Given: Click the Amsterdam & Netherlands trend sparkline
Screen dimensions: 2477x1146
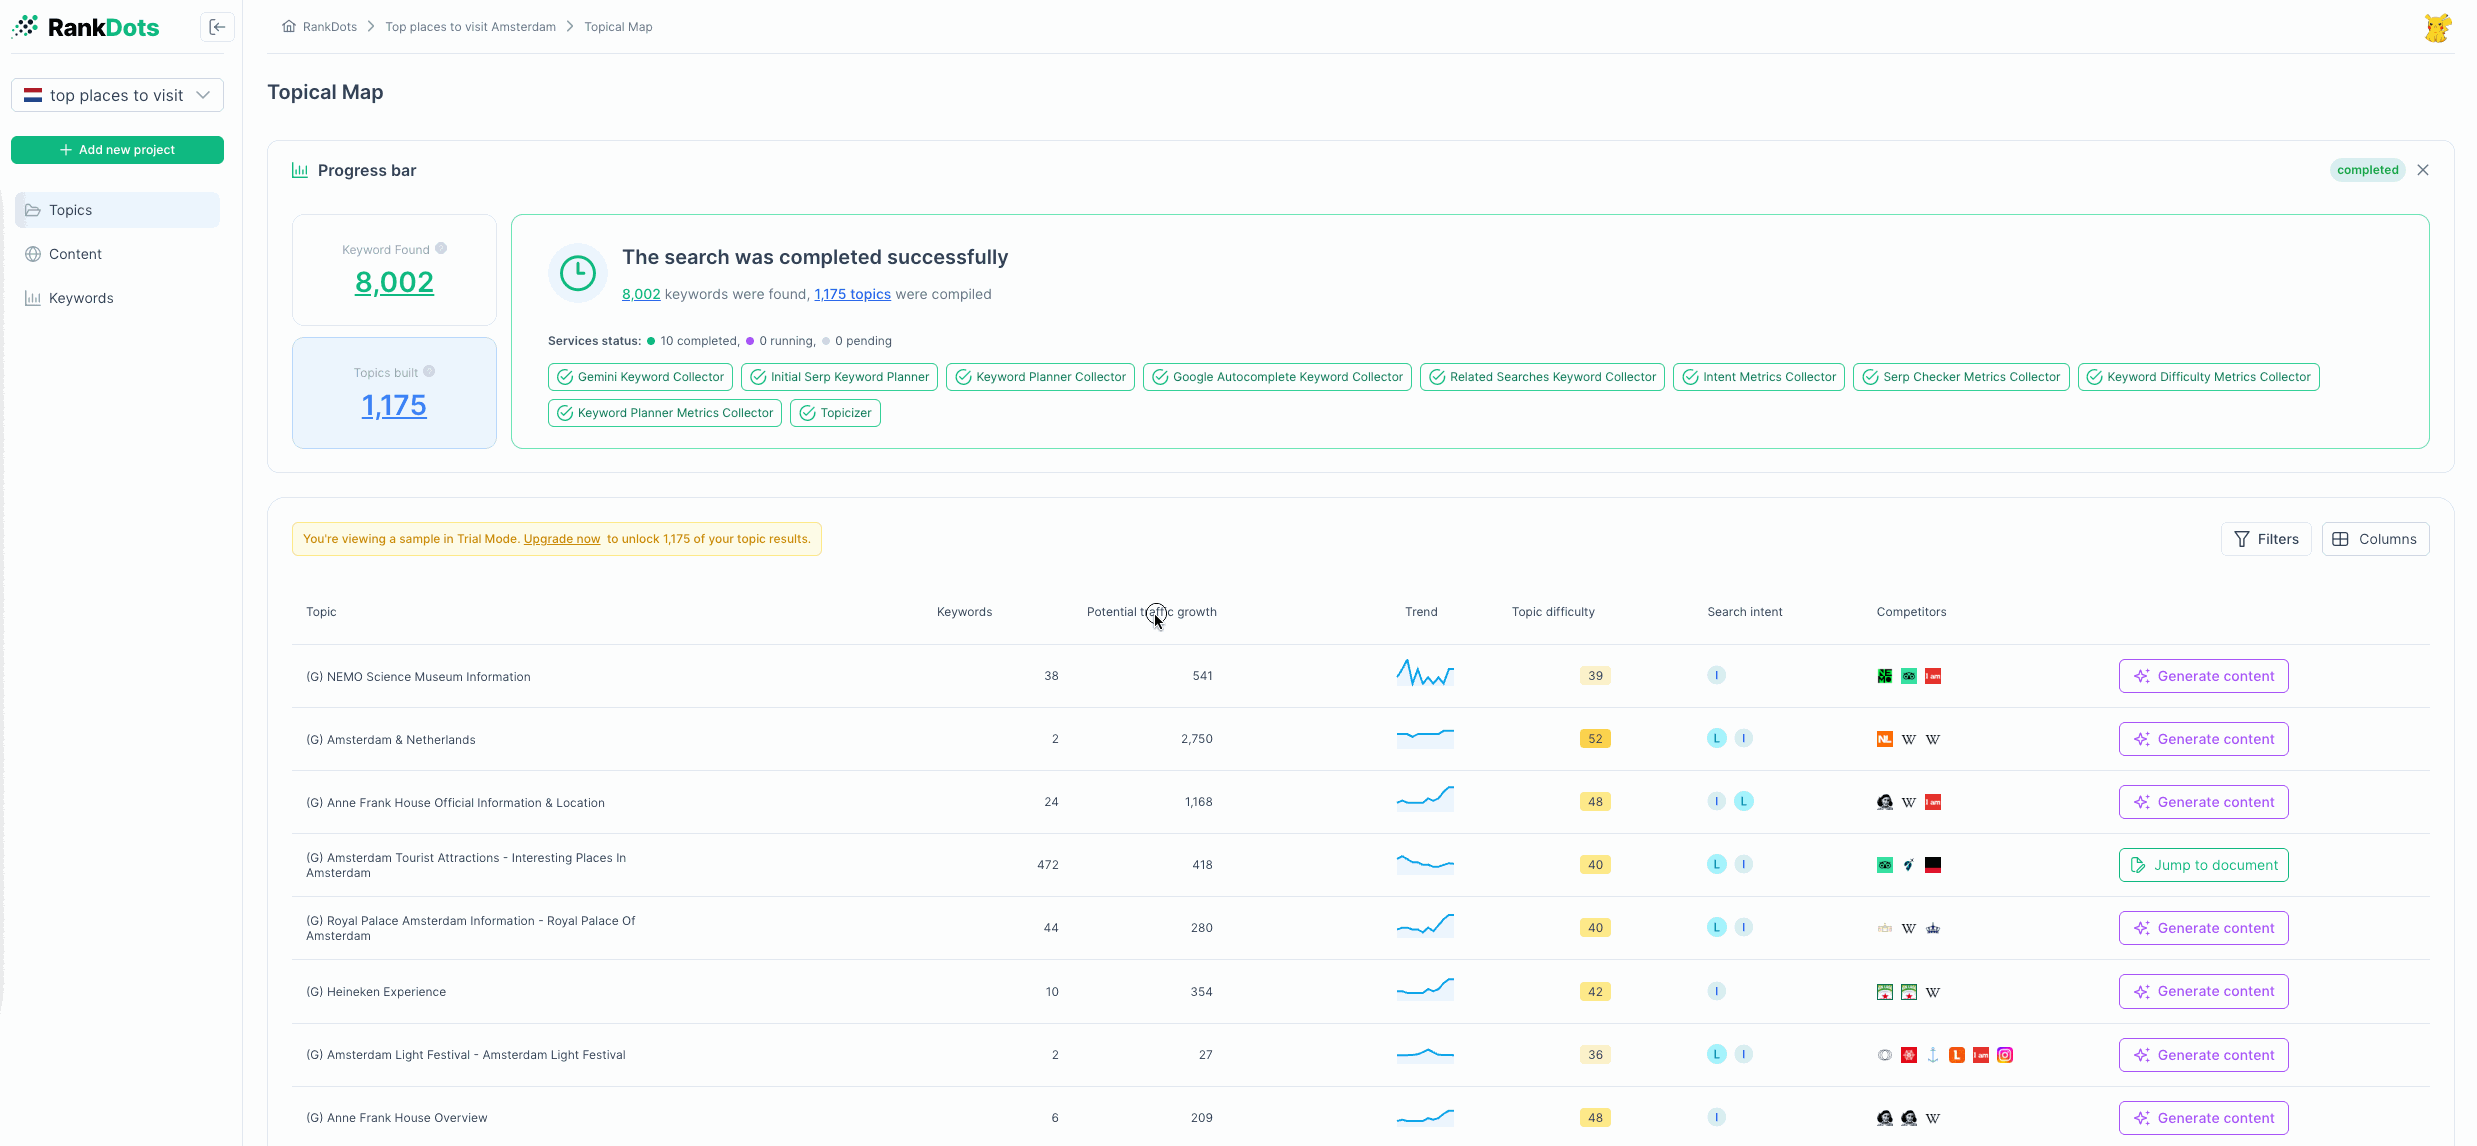Looking at the screenshot, I should pyautogui.click(x=1425, y=738).
